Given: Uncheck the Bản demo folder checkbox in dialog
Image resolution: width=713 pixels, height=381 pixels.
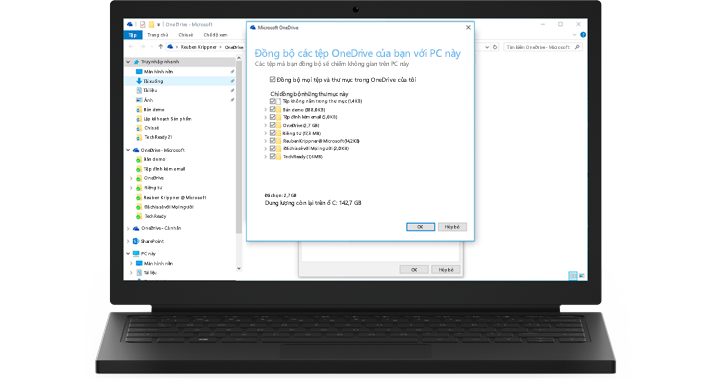Looking at the screenshot, I should 272,110.
